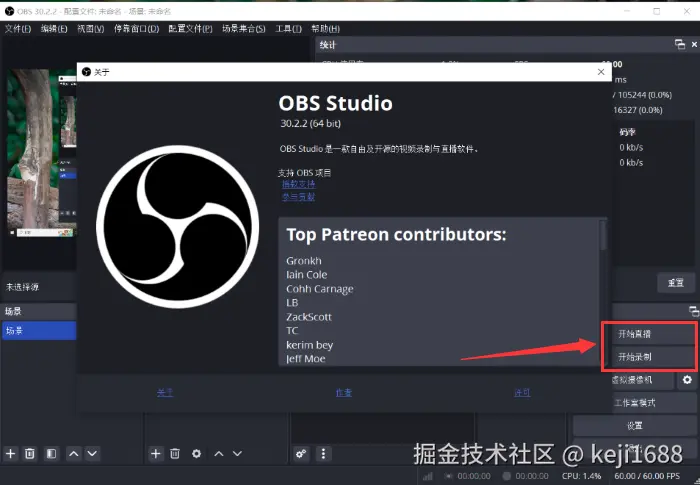Click contributor name kerim bey
700x485 pixels.
(x=310, y=345)
